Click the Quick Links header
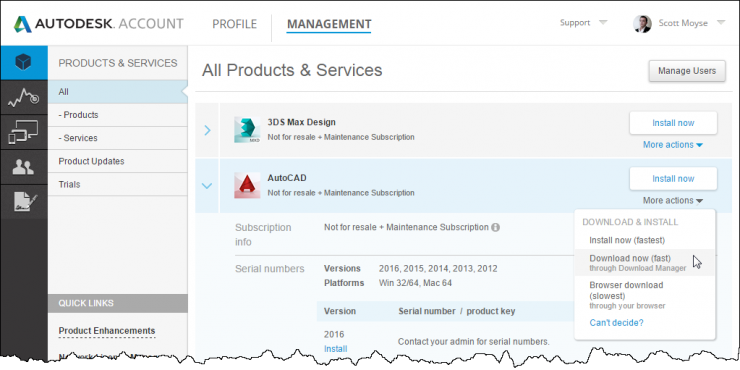740x370 pixels. click(118, 303)
